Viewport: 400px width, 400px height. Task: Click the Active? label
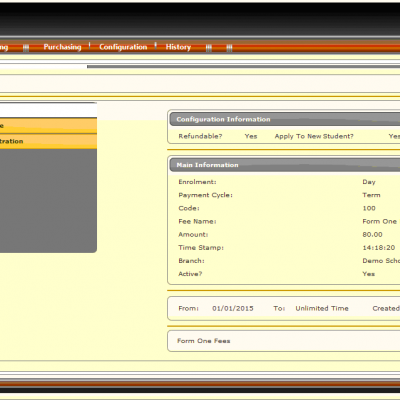[190, 274]
